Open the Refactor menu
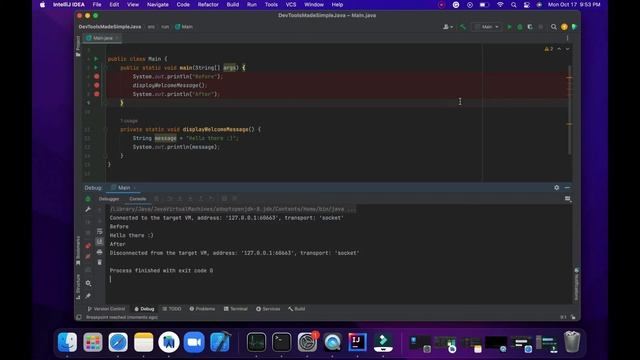This screenshot has width=640, height=360. click(x=208, y=4)
